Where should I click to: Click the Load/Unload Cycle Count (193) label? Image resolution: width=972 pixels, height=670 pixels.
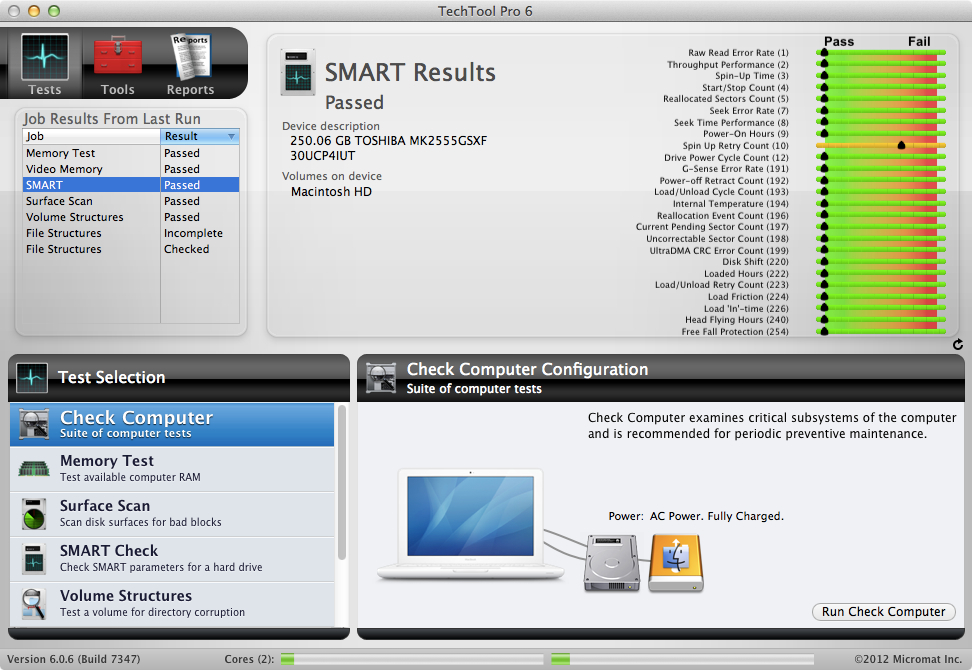coord(722,192)
